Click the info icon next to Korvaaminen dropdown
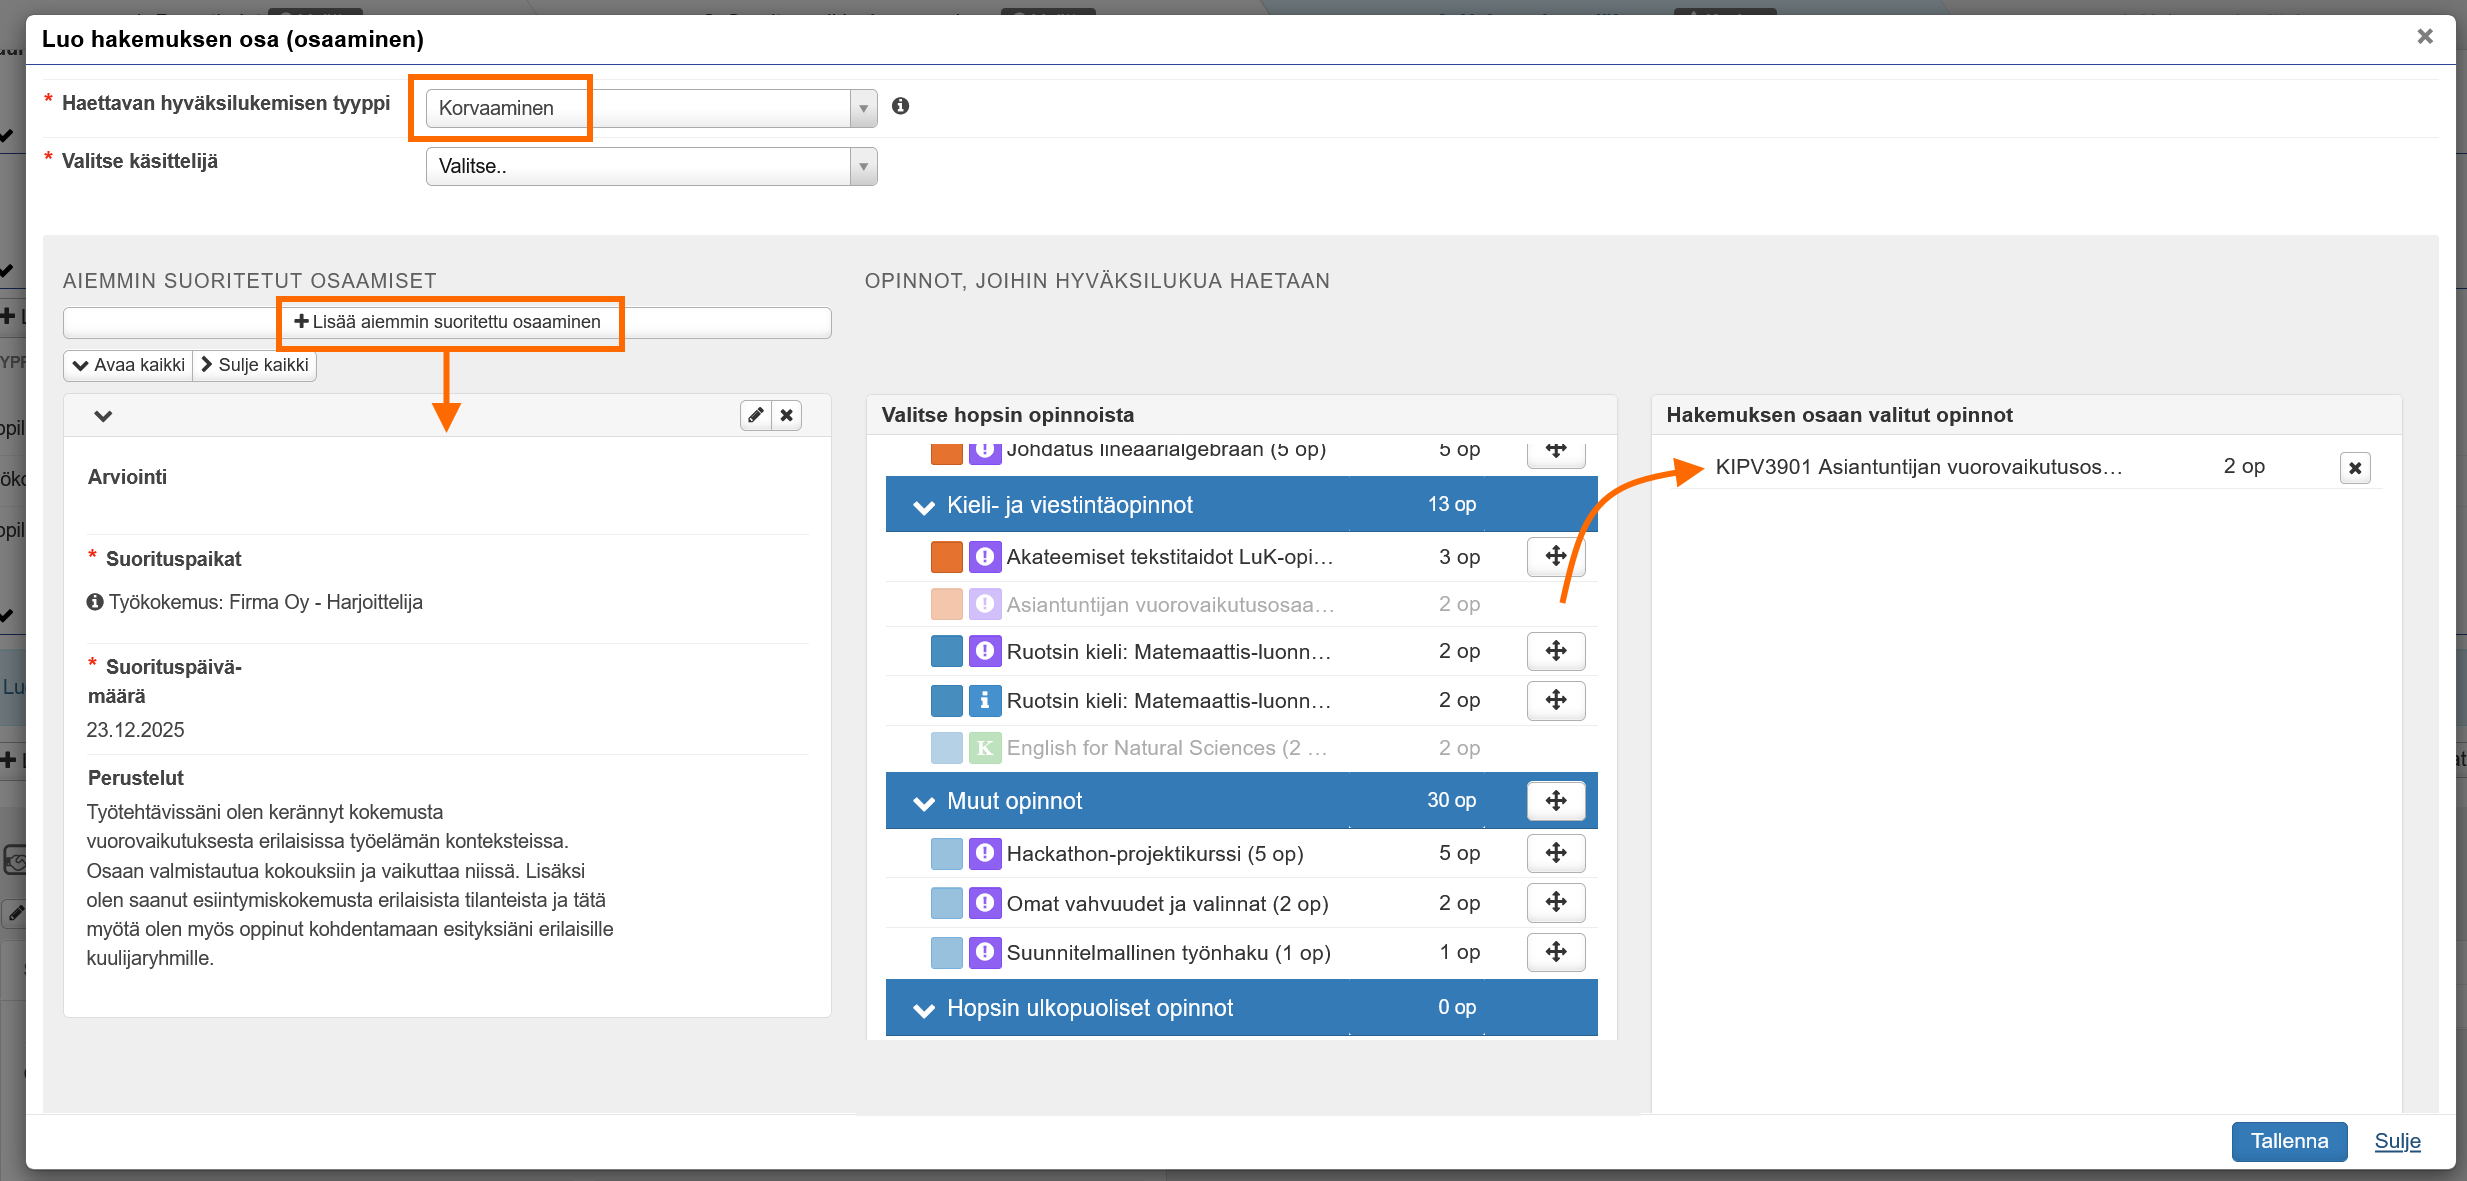This screenshot has height=1181, width=2467. click(900, 106)
